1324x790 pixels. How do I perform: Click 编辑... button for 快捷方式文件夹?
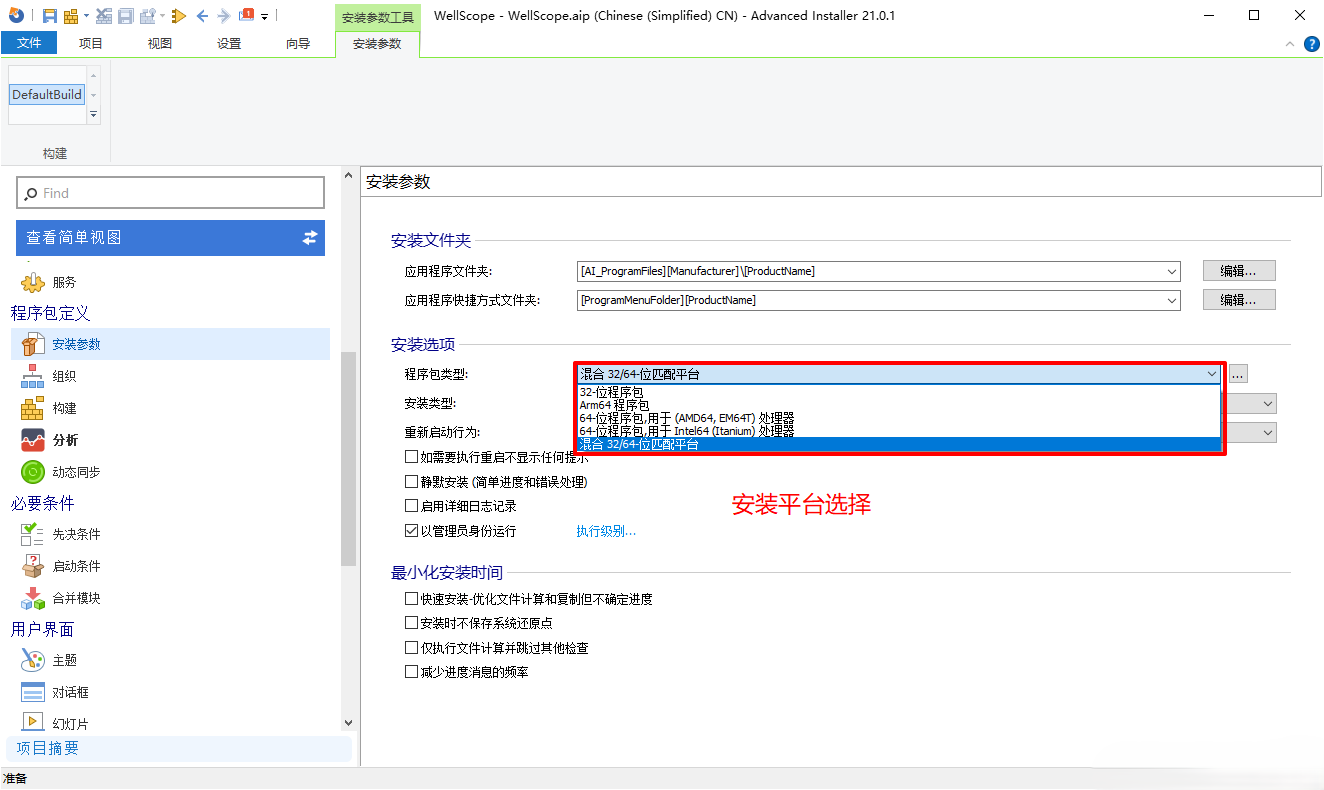click(x=1238, y=300)
